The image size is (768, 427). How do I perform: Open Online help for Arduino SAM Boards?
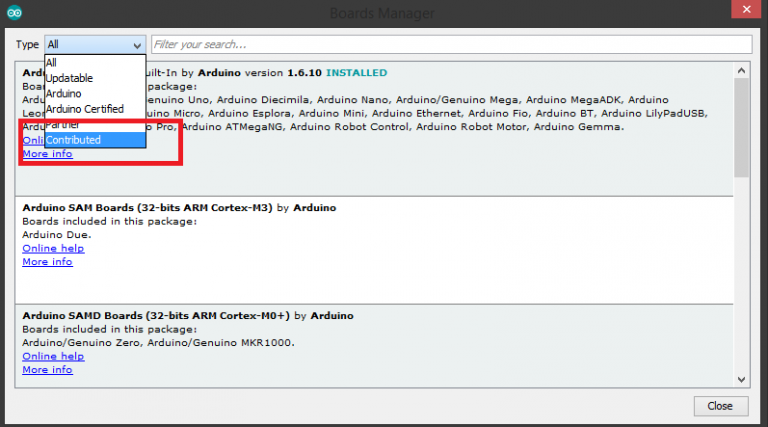click(53, 248)
